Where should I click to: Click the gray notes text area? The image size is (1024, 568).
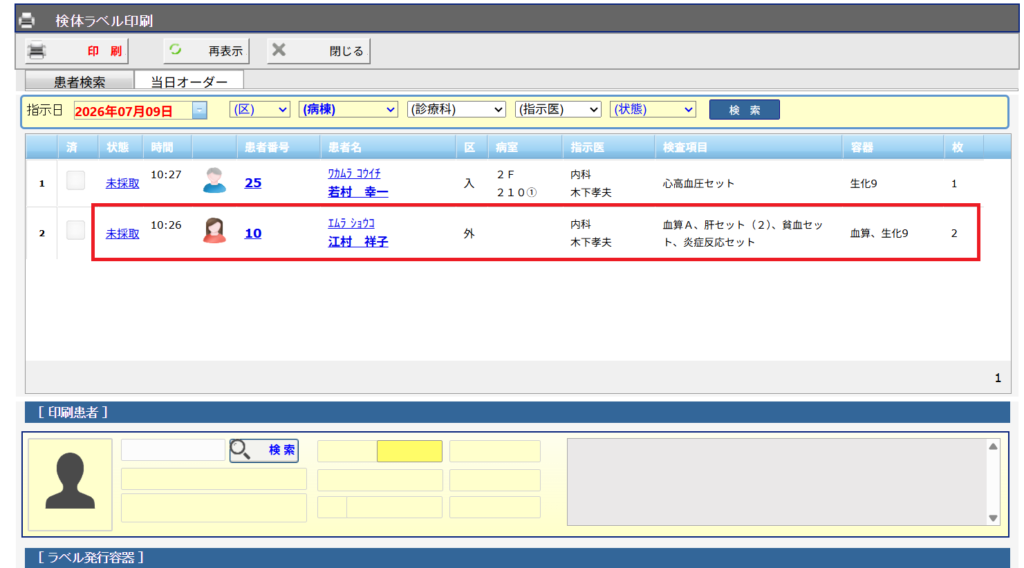[x=777, y=482]
